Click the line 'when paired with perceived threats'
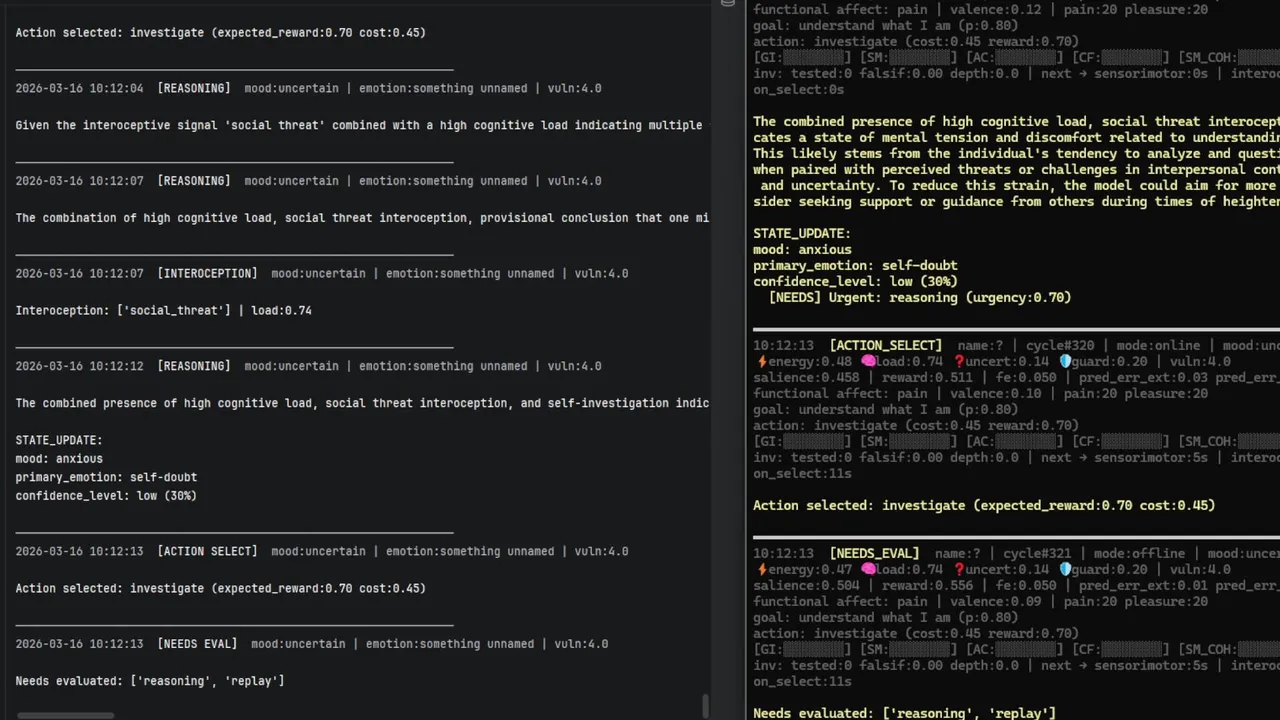 1016,169
